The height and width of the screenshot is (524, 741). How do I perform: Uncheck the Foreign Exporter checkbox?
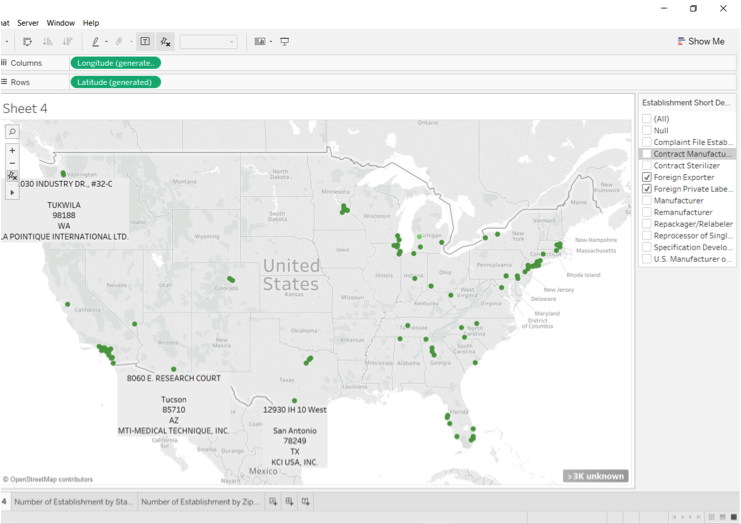pos(647,177)
